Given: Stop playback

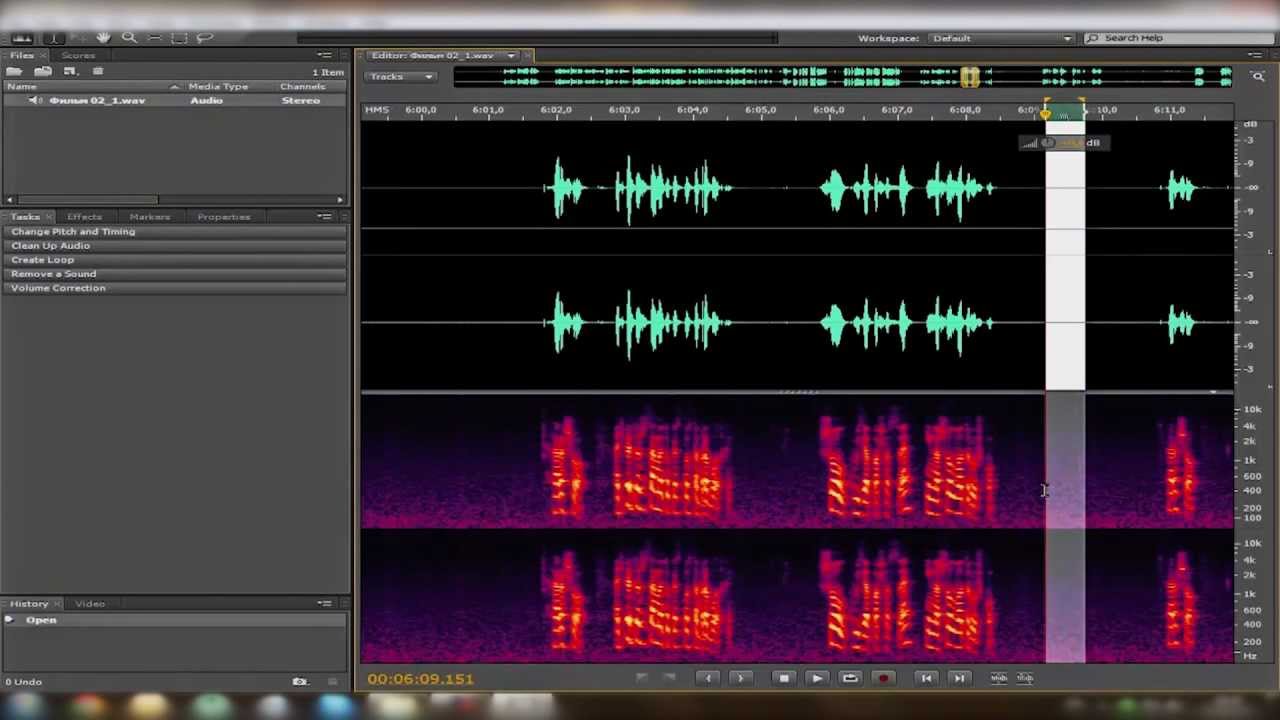Looking at the screenshot, I should click(x=784, y=678).
